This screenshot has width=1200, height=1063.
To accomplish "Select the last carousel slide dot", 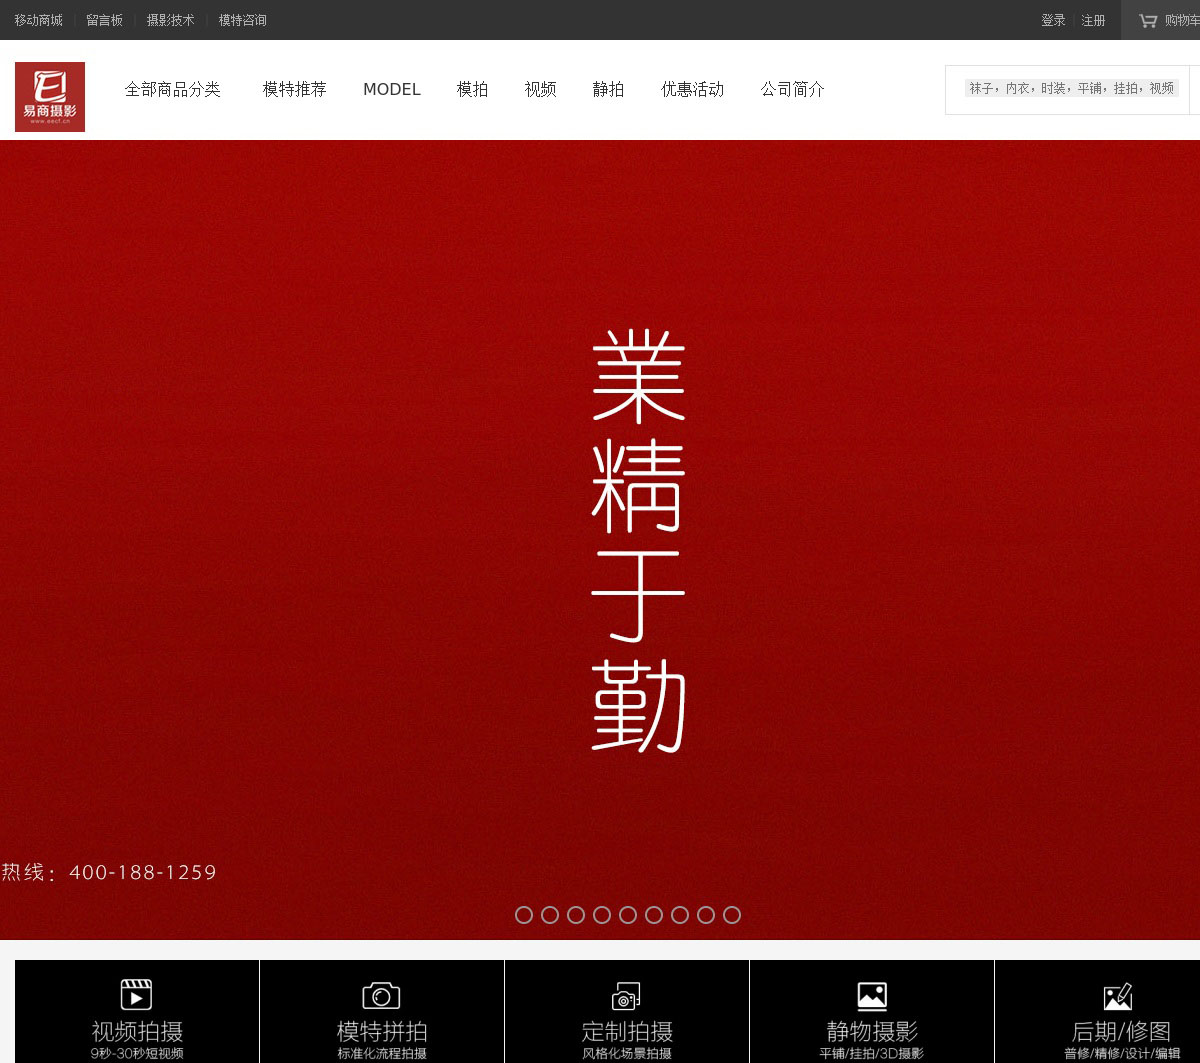I will 732,915.
